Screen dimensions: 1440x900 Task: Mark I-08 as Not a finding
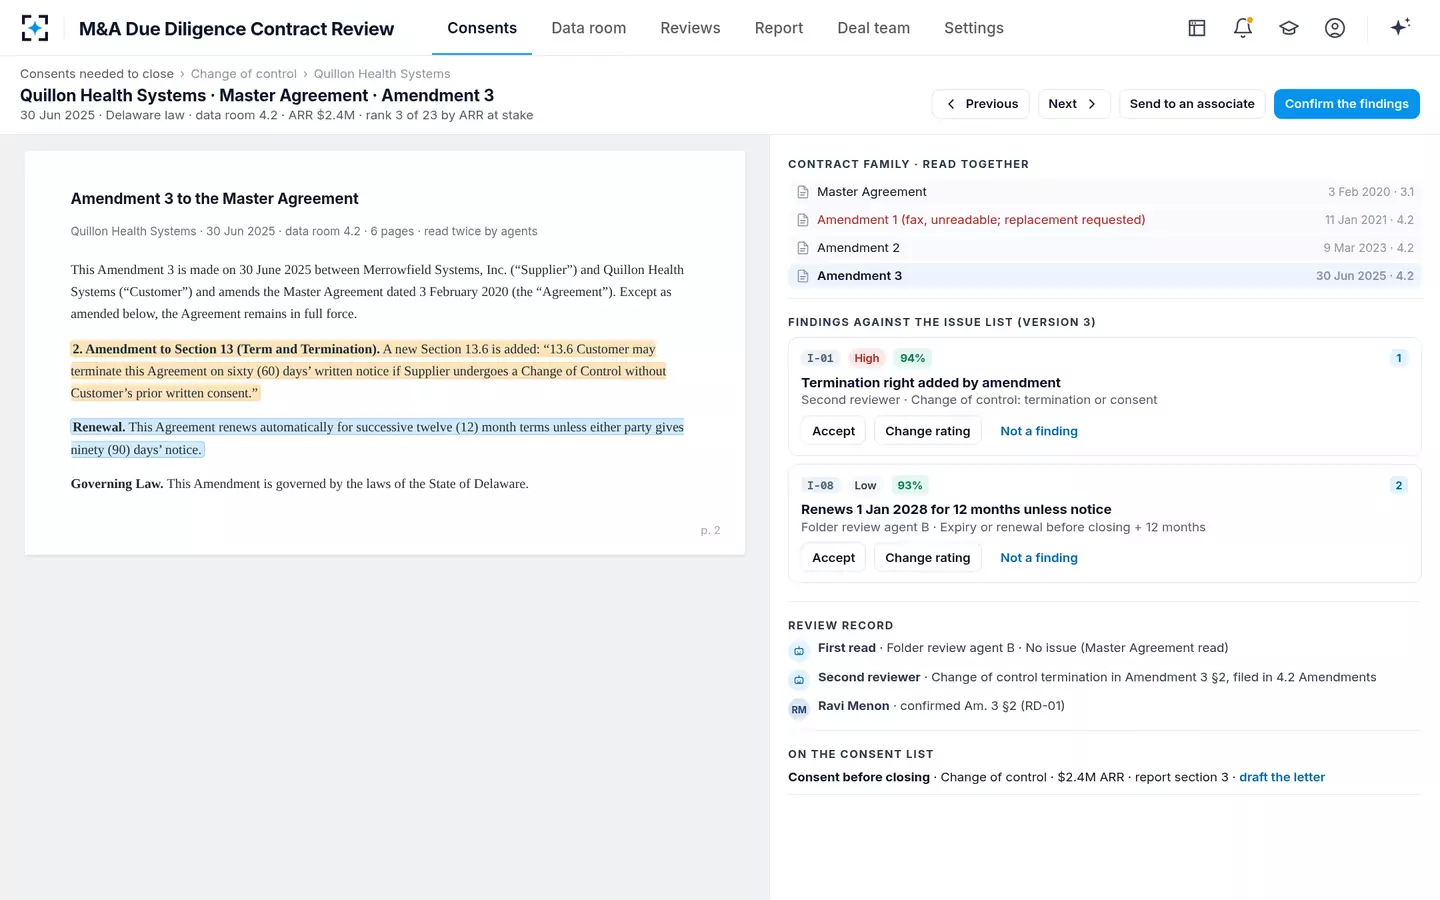[x=1039, y=558]
